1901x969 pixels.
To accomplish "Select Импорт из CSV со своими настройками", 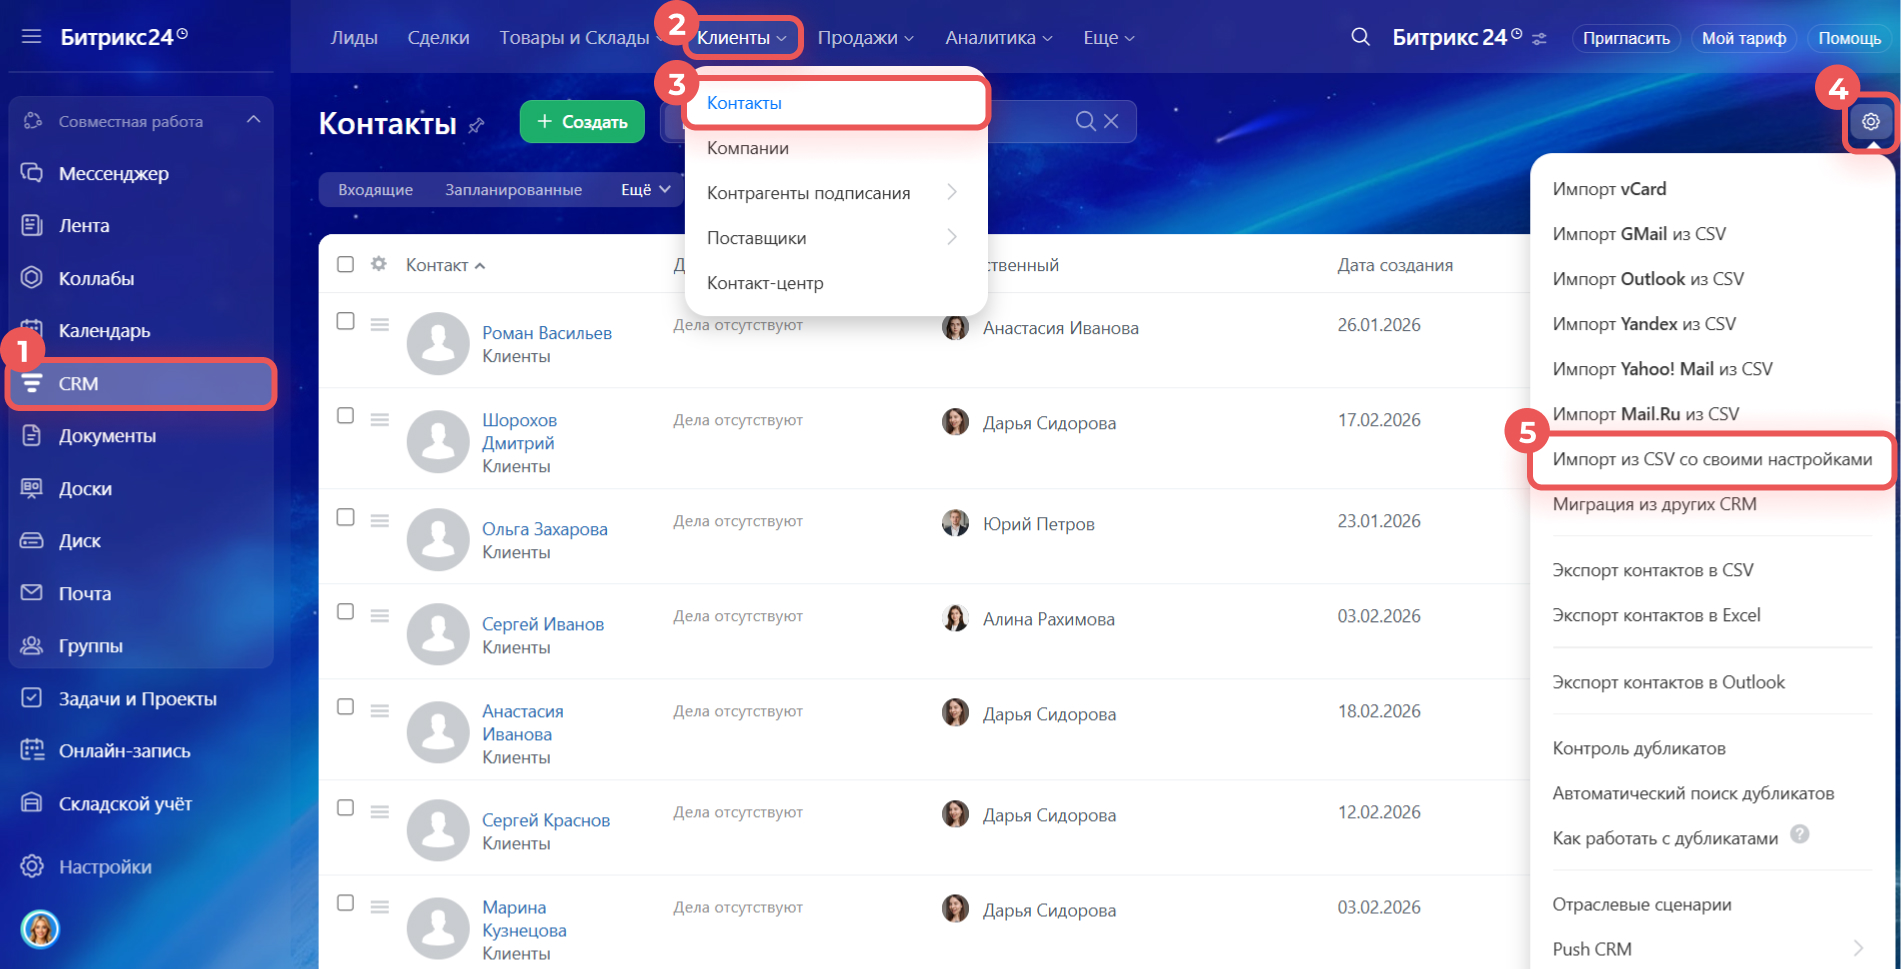I will click(1711, 459).
